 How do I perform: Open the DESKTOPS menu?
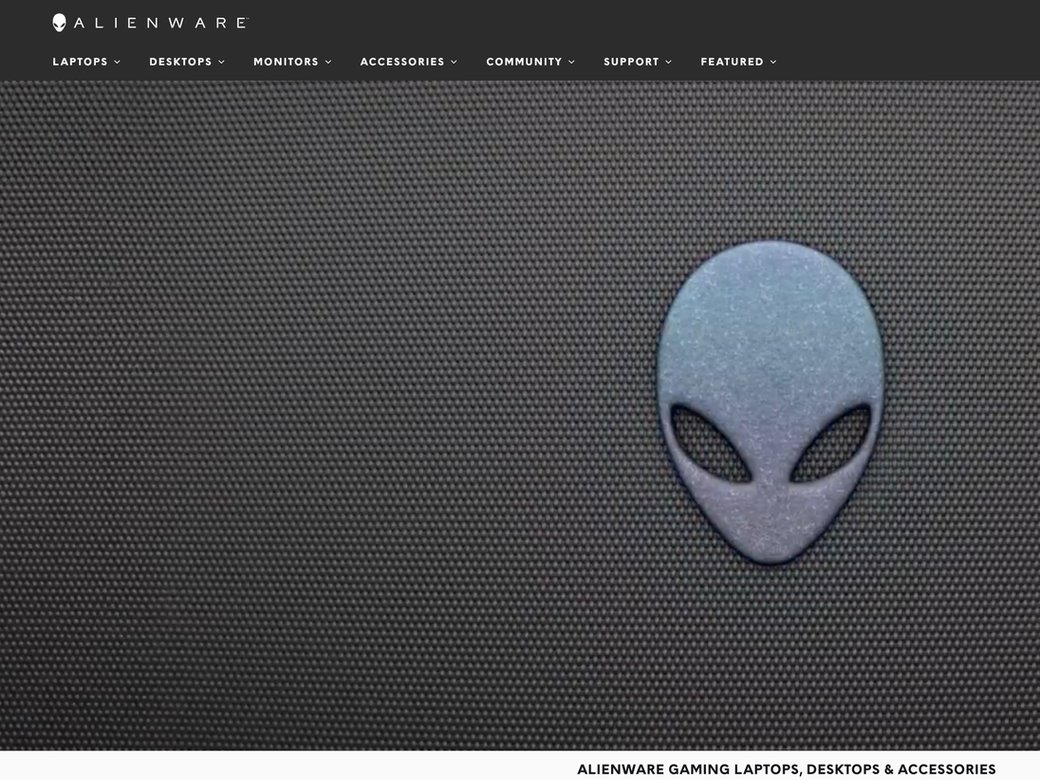[x=180, y=62]
